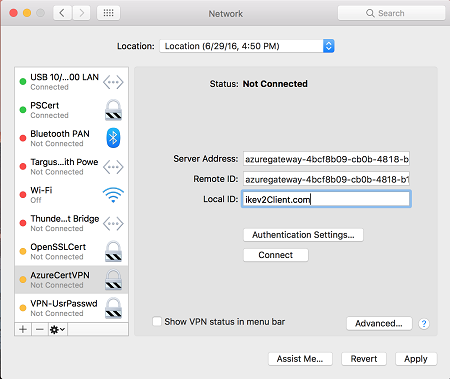This screenshot has width=450, height=379.
Task: Go back with the toolbar back arrow
Action: pos(62,13)
